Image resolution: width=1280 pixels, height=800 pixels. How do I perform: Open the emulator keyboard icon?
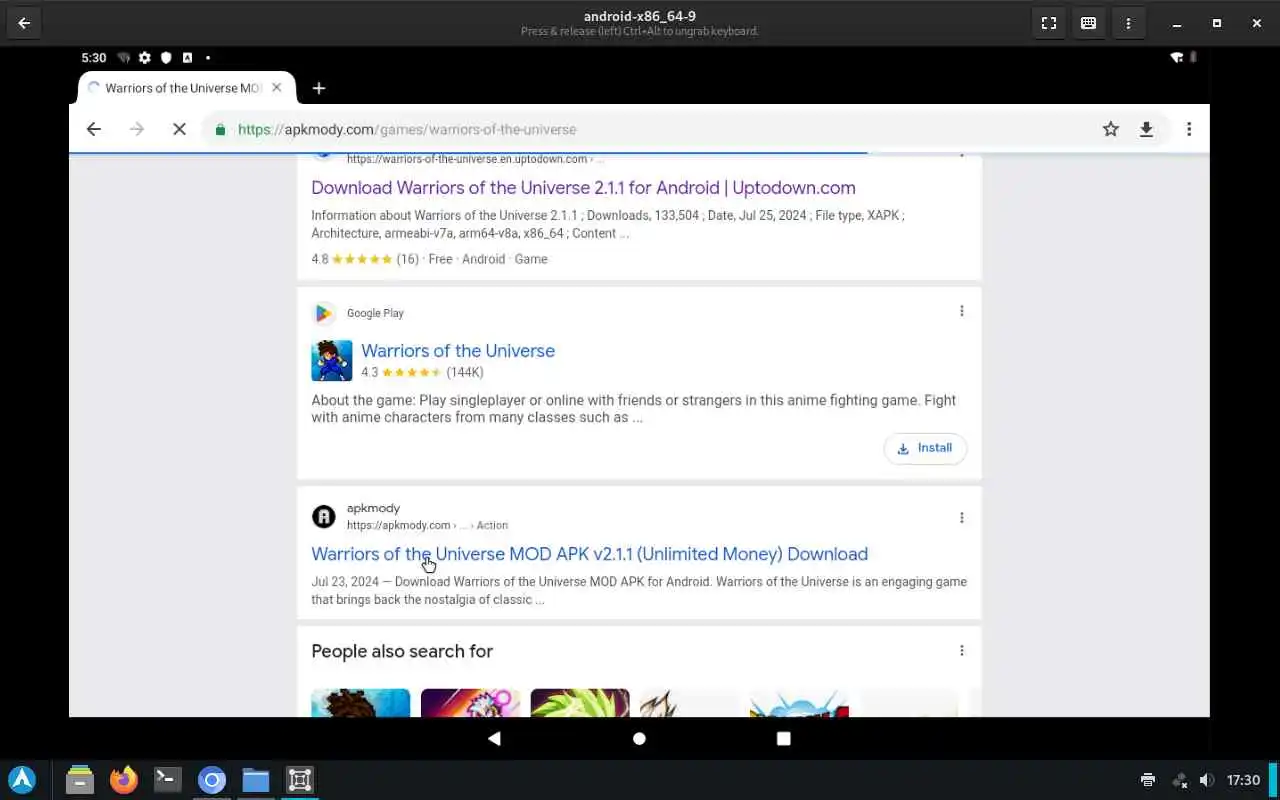1089,23
